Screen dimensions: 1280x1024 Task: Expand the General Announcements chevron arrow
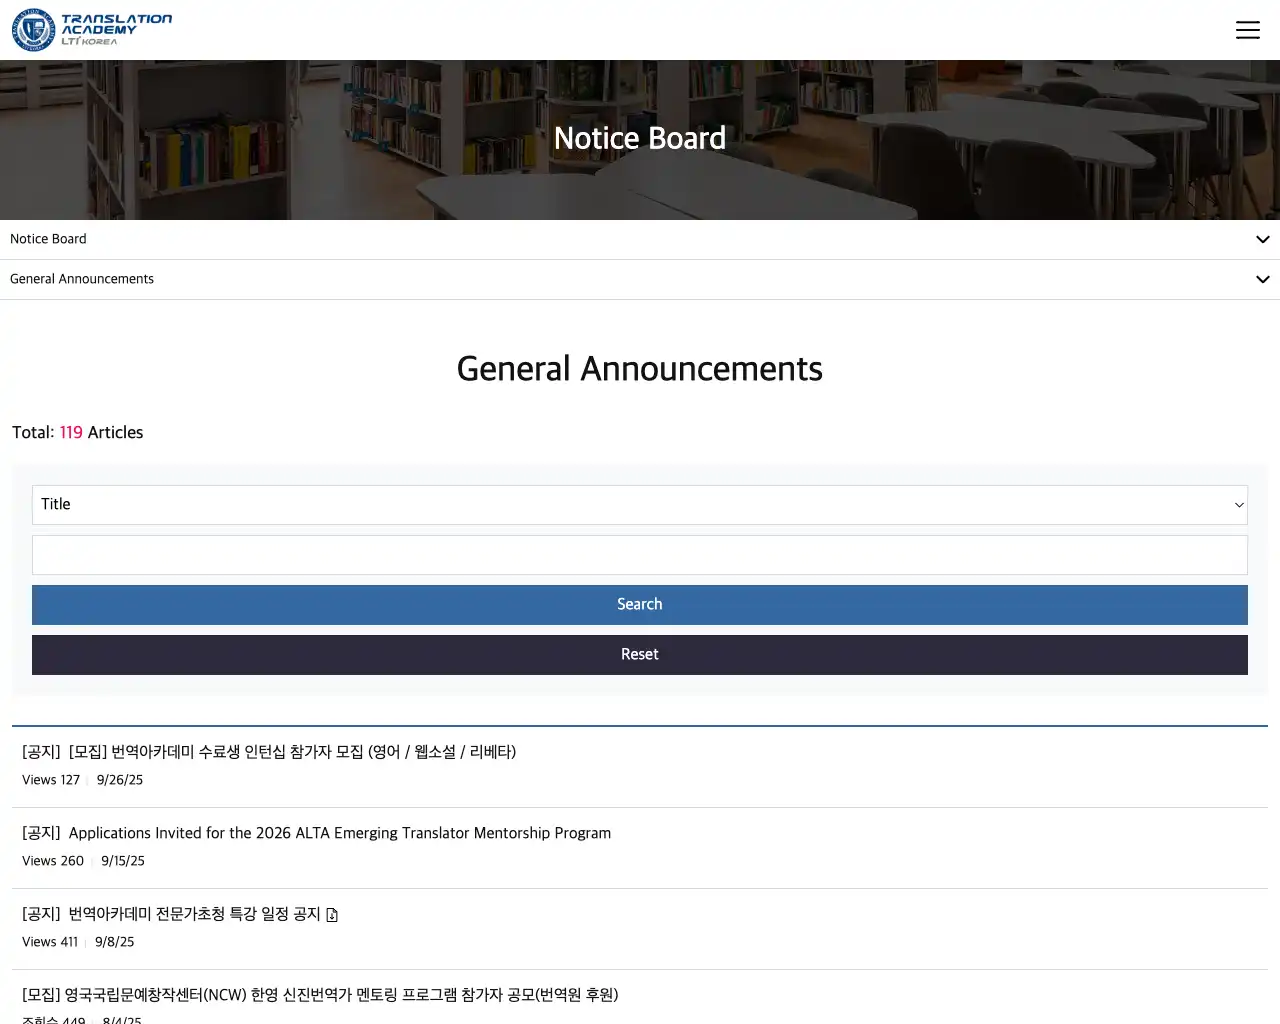tap(1262, 280)
